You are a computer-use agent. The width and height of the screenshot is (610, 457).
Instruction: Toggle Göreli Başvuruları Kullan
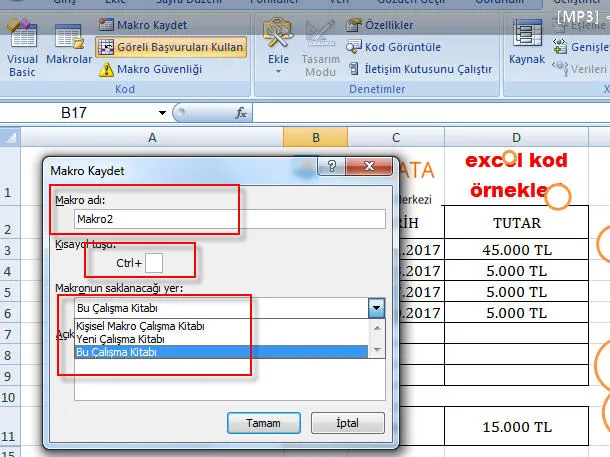pyautogui.click(x=170, y=46)
